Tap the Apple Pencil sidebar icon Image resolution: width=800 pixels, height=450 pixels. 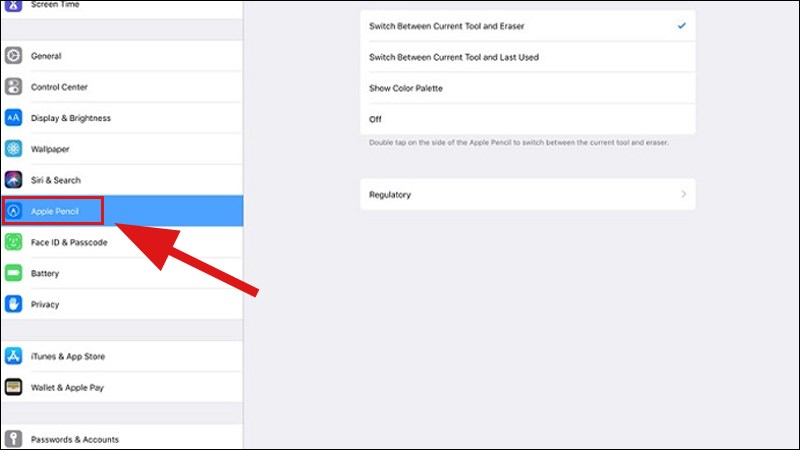14,211
